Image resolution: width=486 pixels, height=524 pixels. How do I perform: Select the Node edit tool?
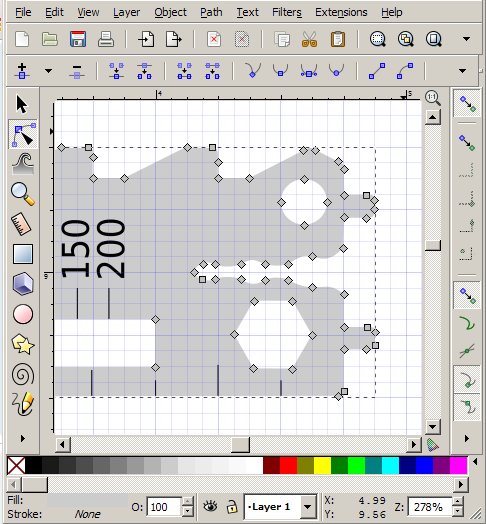tap(23, 134)
